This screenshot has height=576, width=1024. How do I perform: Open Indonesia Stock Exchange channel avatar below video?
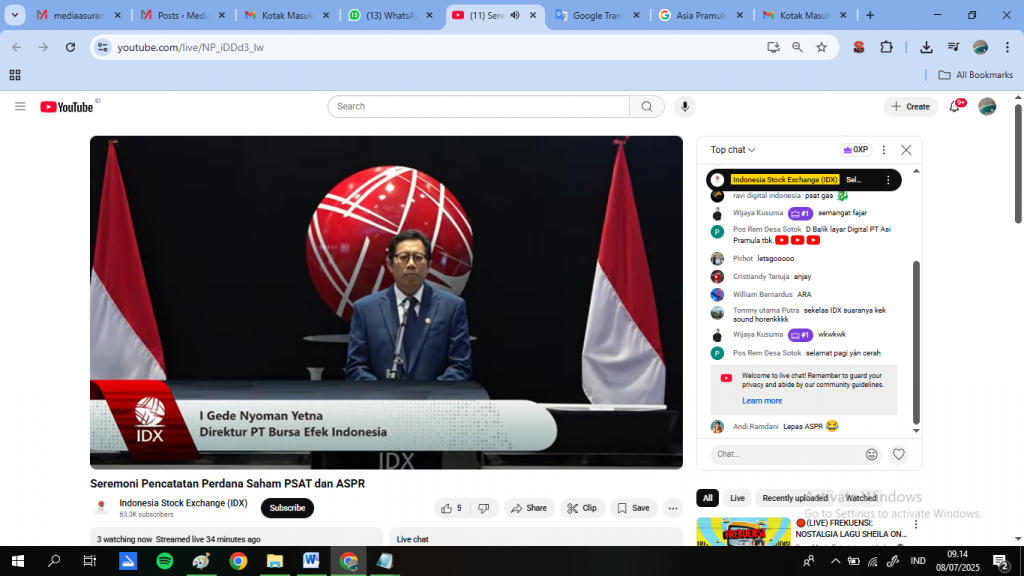101,507
